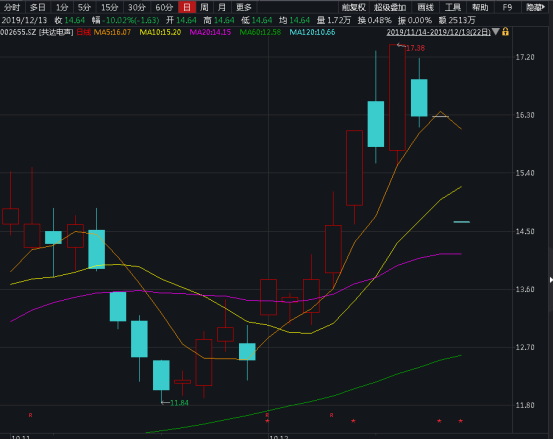This screenshot has width=554, height=440.
Task: Open the 更多 more periods menu
Action: (x=244, y=7)
